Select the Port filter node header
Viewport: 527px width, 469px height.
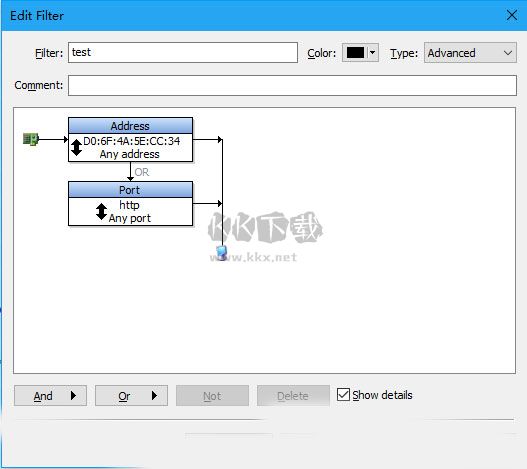(130, 190)
